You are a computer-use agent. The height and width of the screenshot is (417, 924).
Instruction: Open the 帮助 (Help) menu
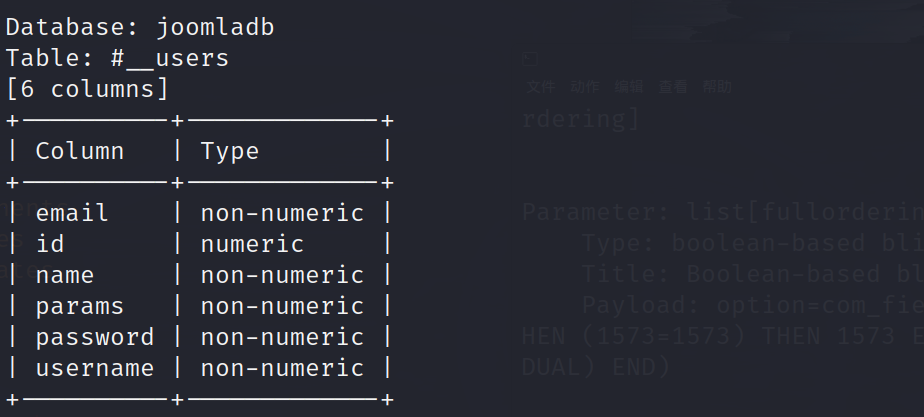click(x=717, y=87)
